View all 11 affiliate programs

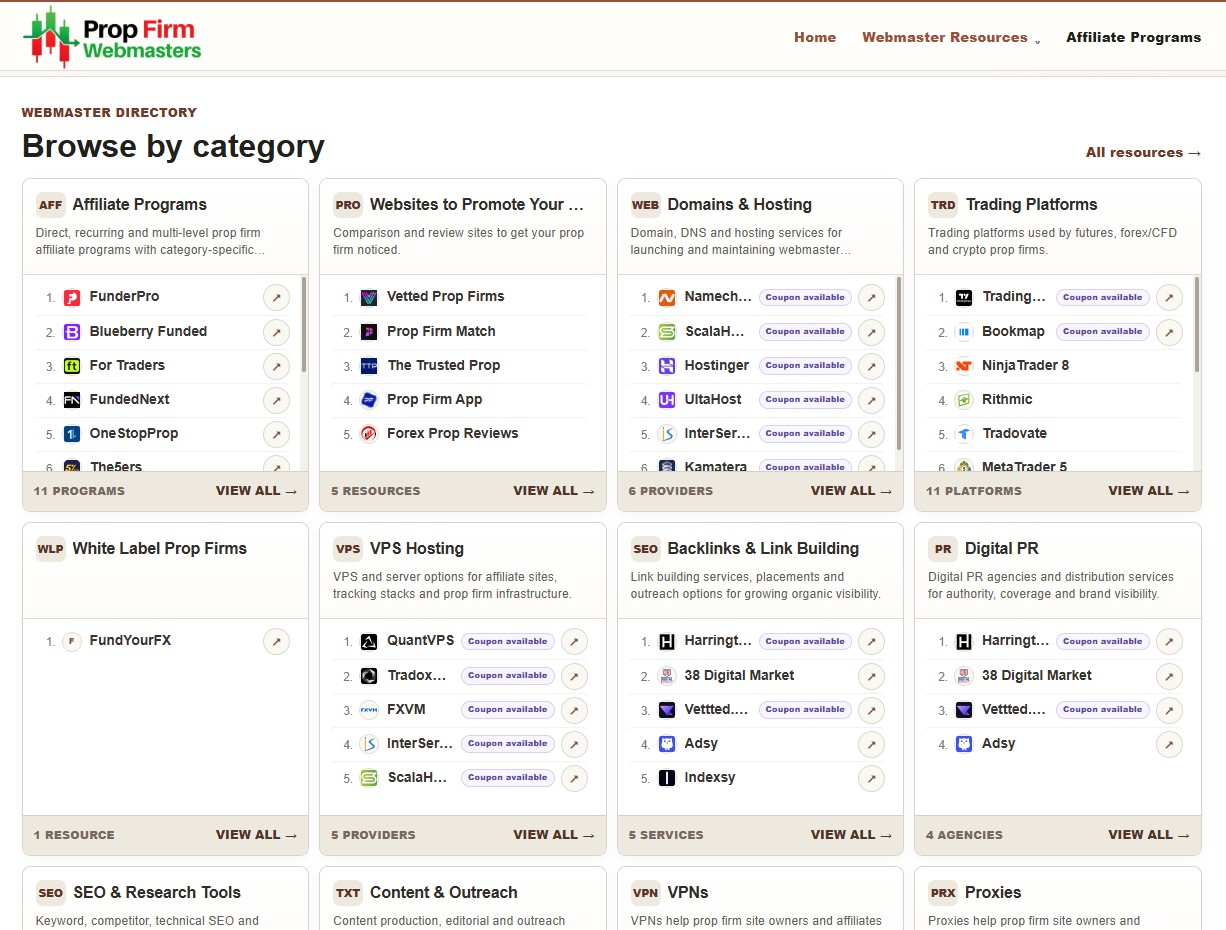coord(256,491)
